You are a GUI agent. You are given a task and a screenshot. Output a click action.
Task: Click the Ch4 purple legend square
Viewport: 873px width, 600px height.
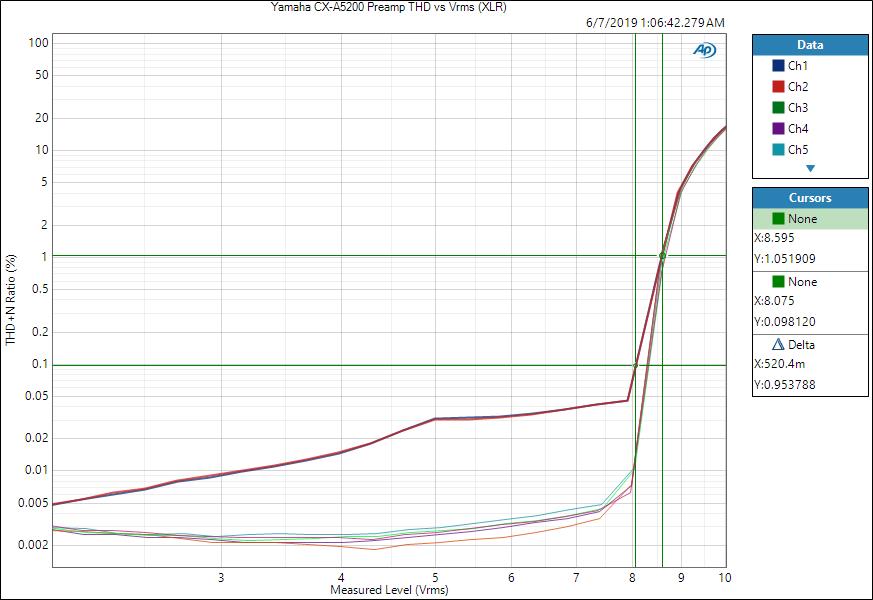click(778, 129)
